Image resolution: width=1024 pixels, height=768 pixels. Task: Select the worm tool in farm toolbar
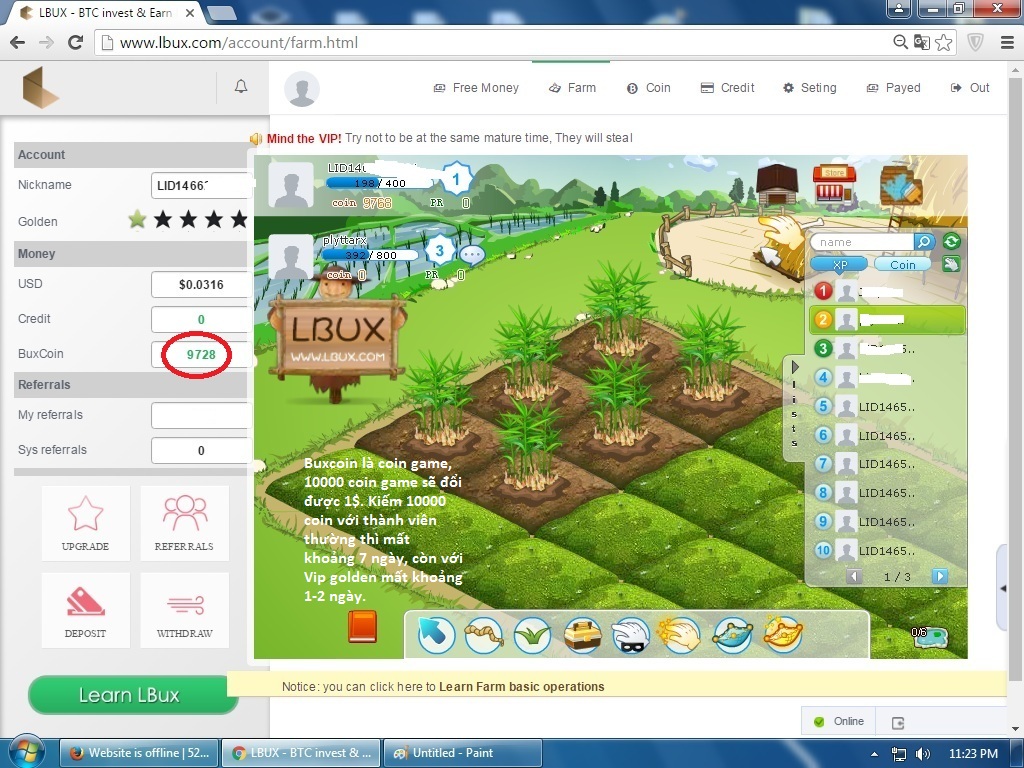(x=483, y=634)
